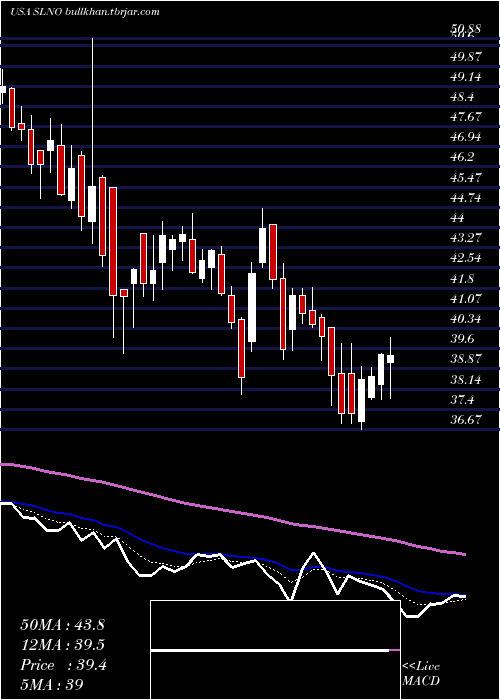Select the 5MA : 39 legend entry

click(x=52, y=684)
